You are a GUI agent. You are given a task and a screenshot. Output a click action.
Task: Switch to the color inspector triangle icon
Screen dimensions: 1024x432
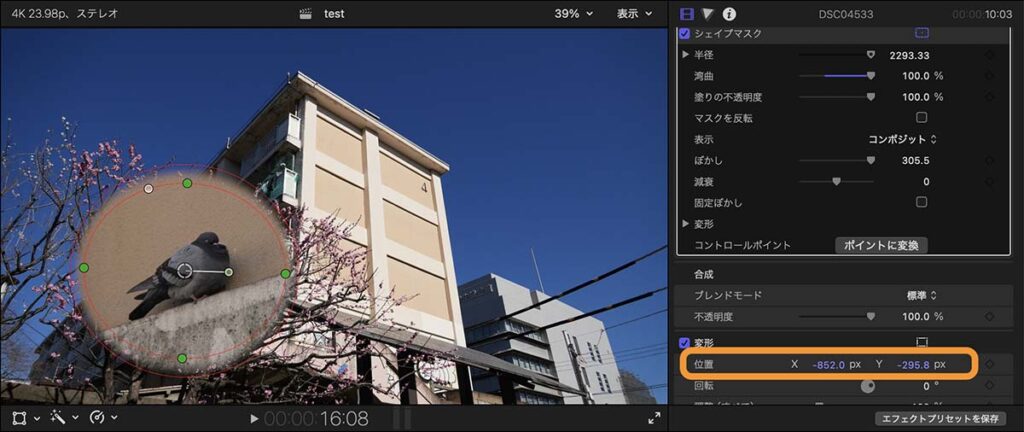(x=708, y=14)
